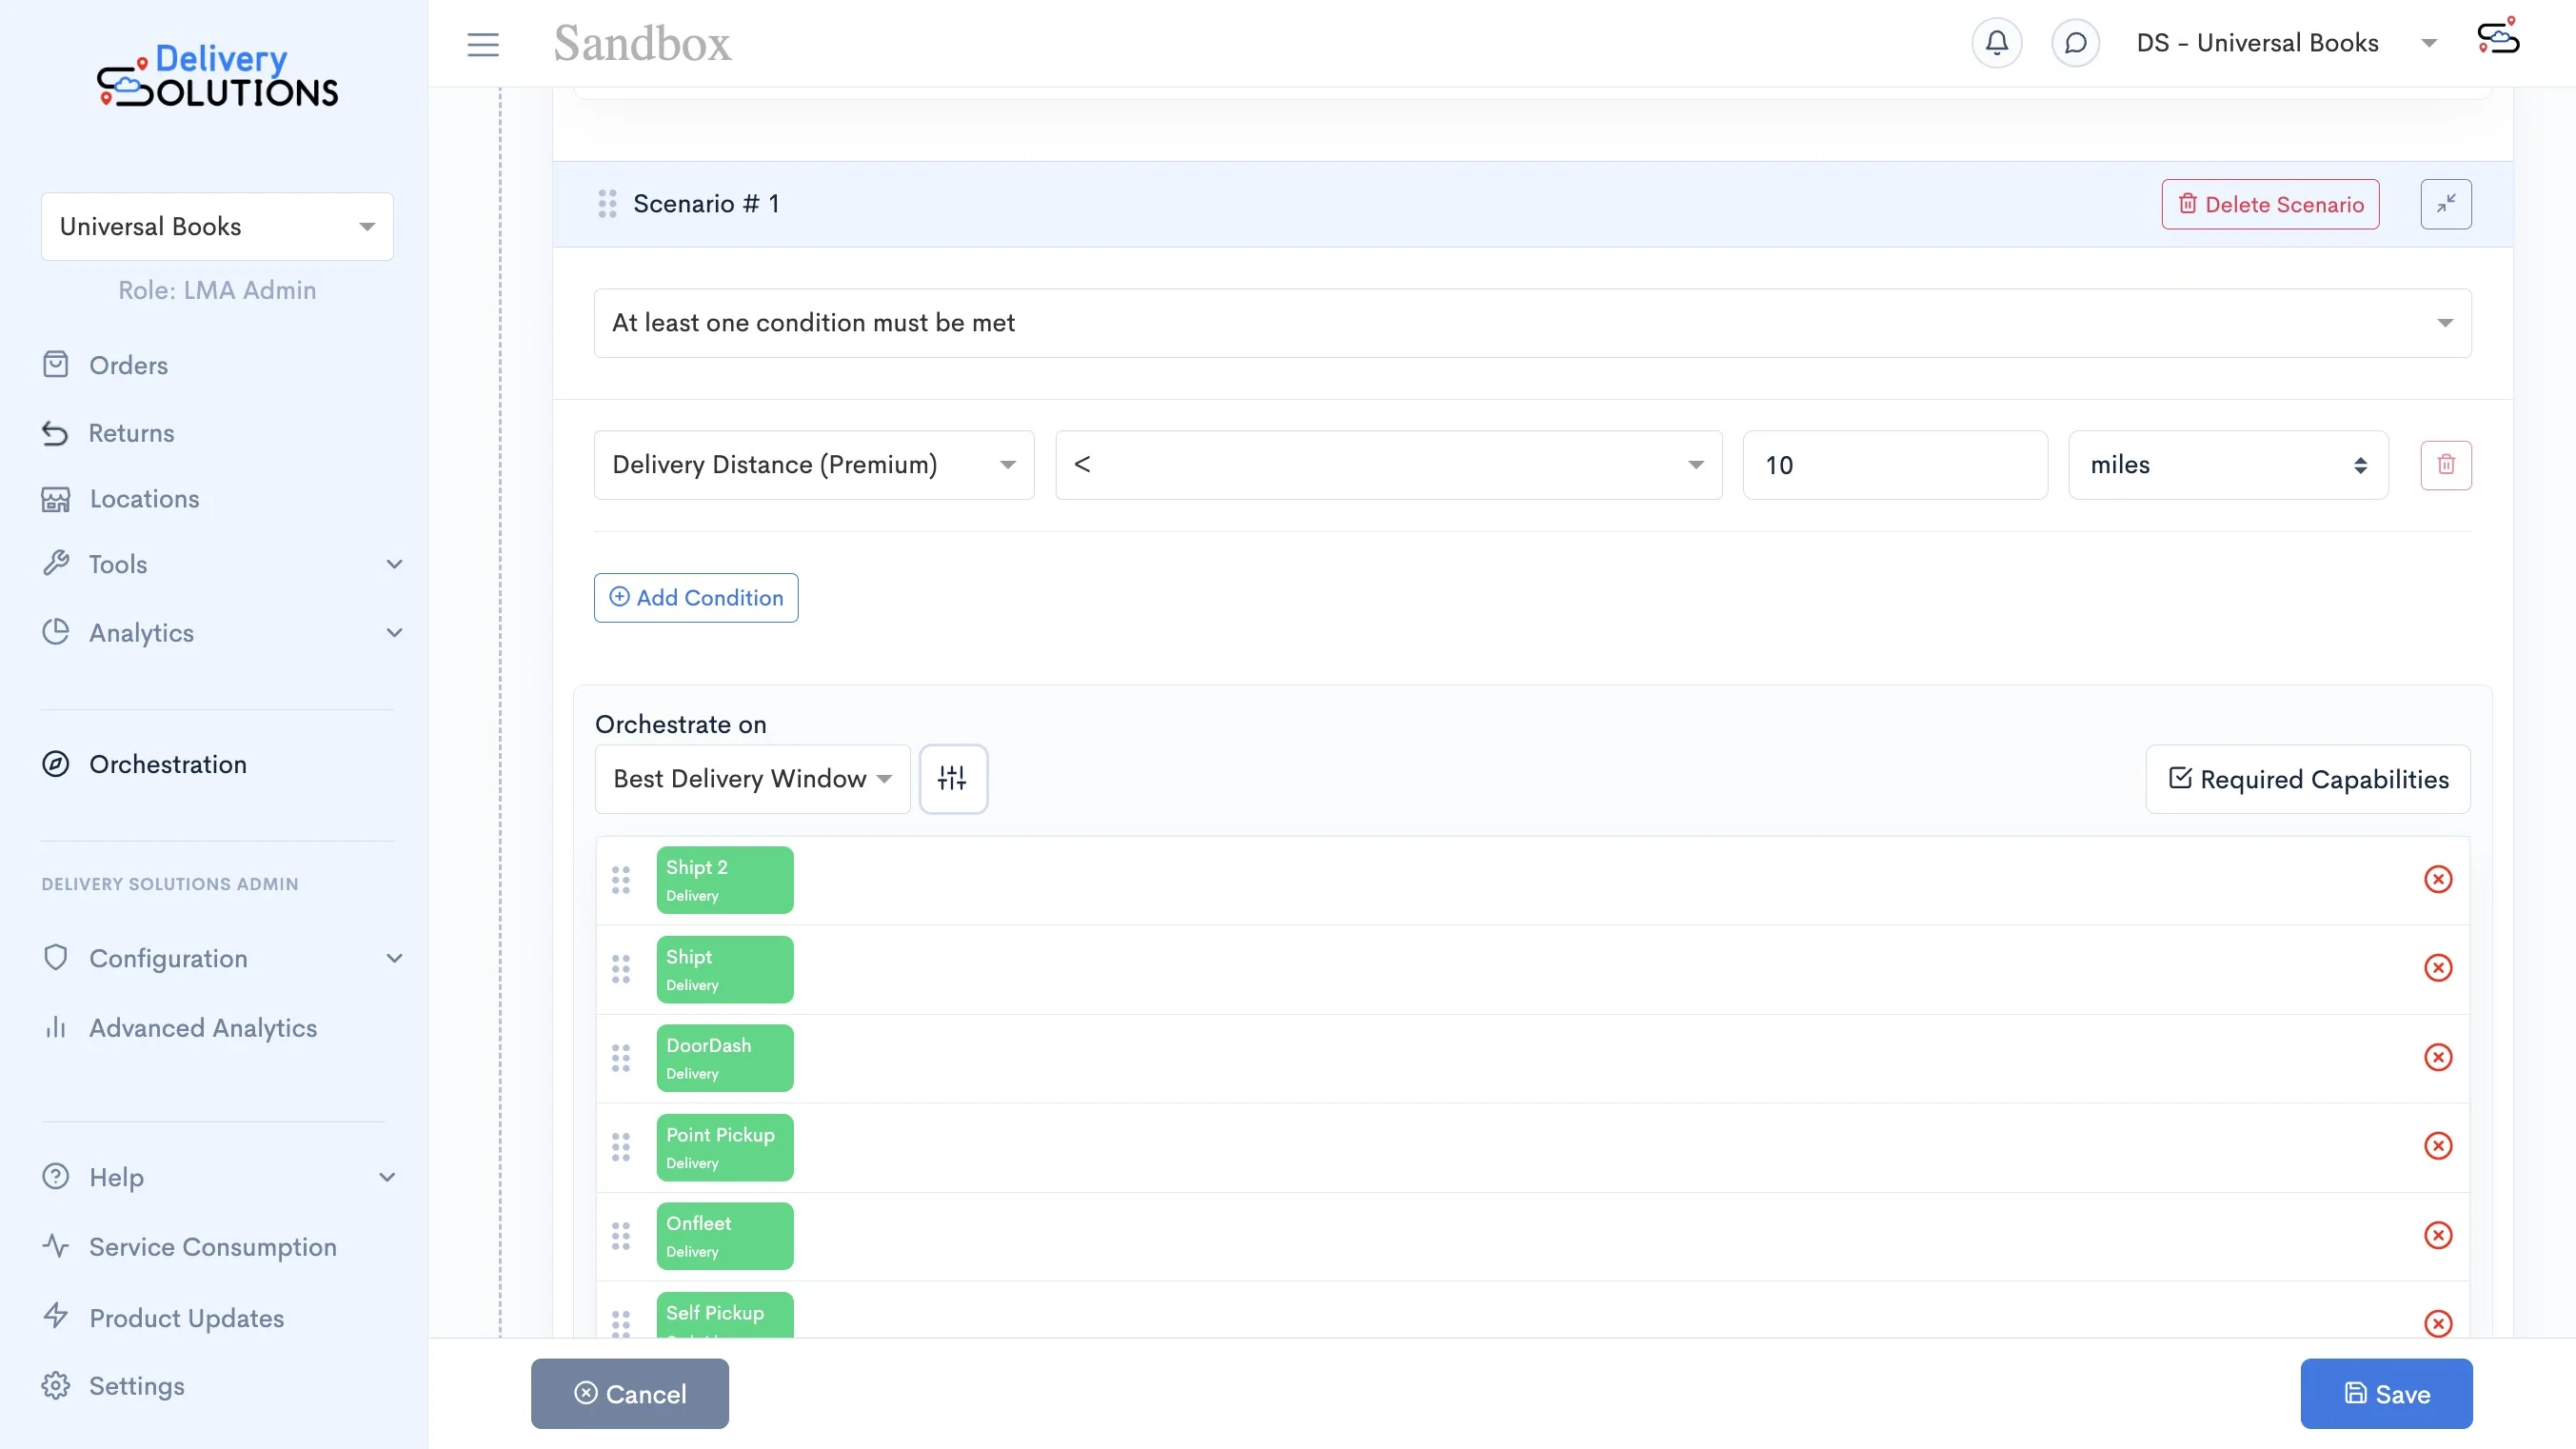
Task: Open notifications bell icon
Action: point(1997,43)
